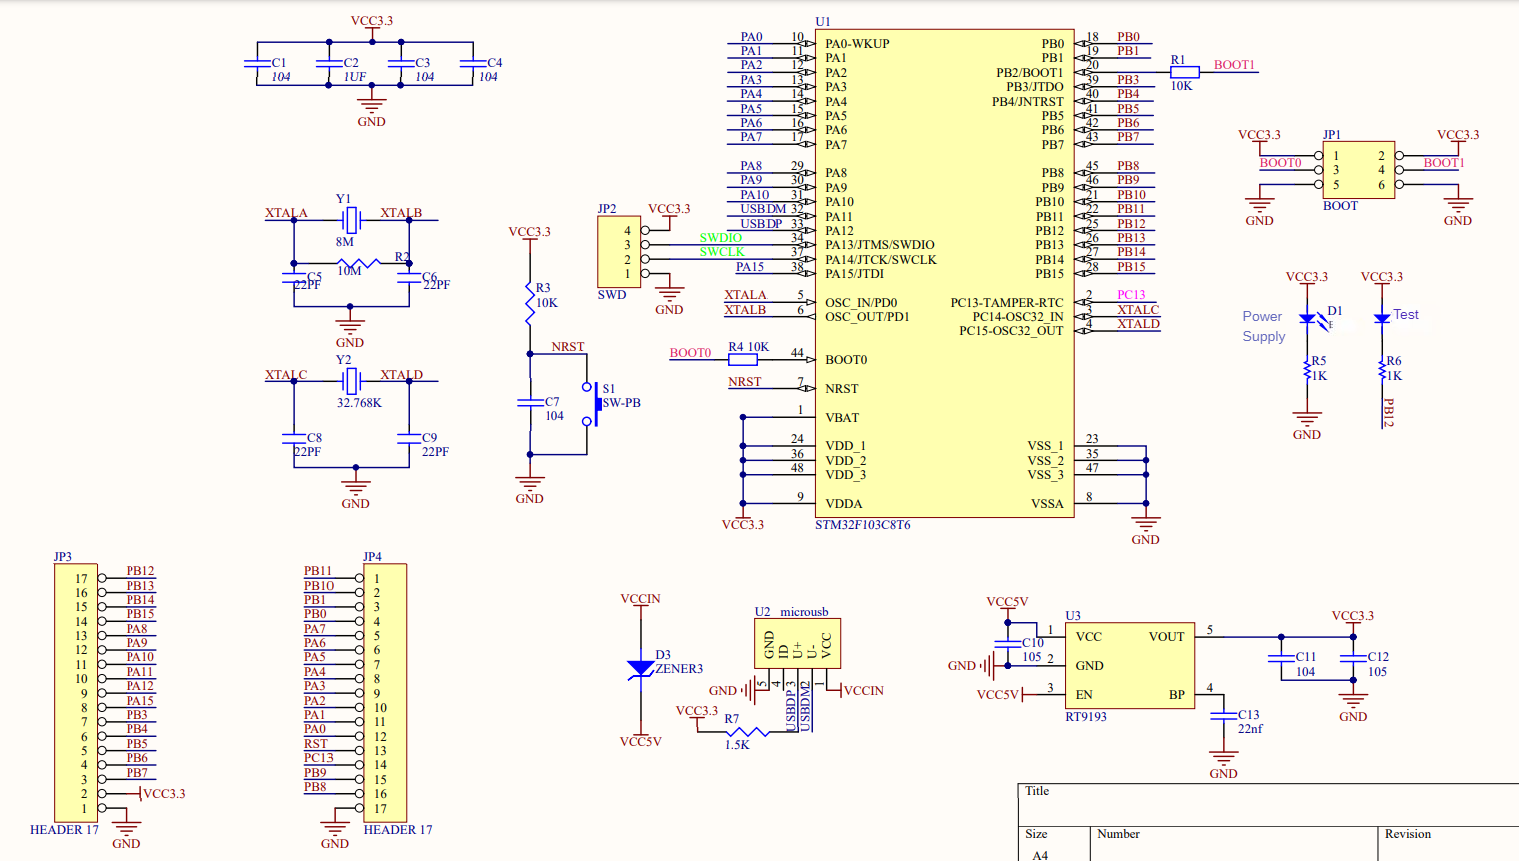Select capacitor C7 104 symbol
1519x861 pixels.
click(530, 403)
